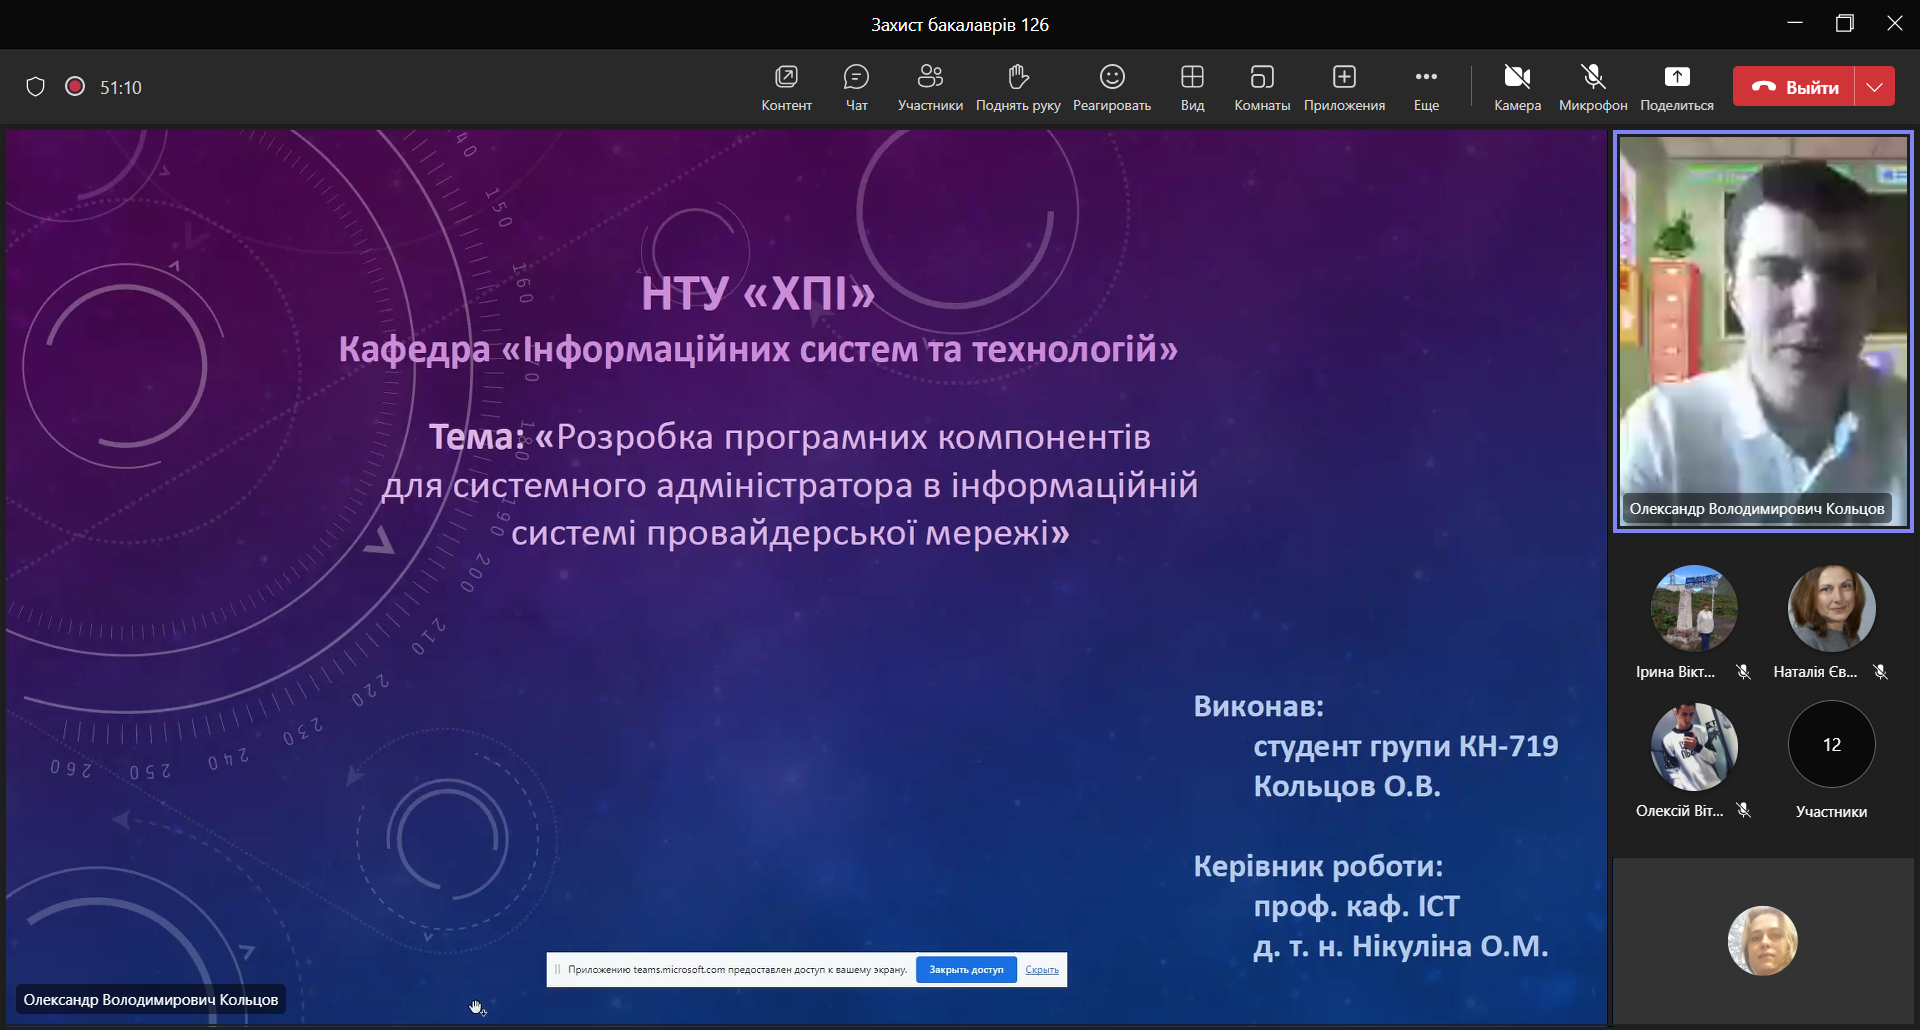Screen dimensions: 1920x1030
Task: Open the 12 Участники overflow circle
Action: click(1831, 745)
